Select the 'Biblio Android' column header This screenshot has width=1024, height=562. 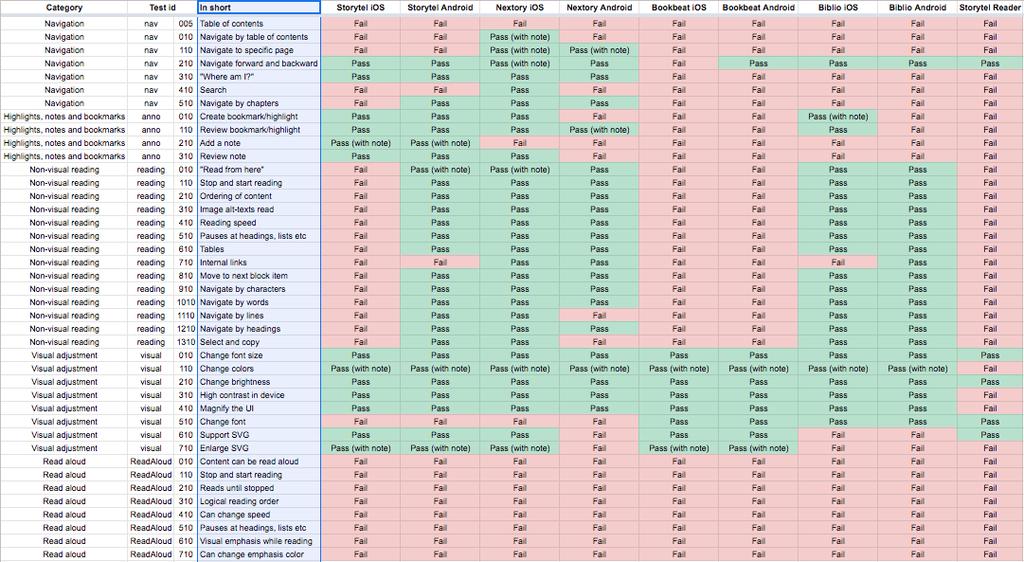coord(918,8)
